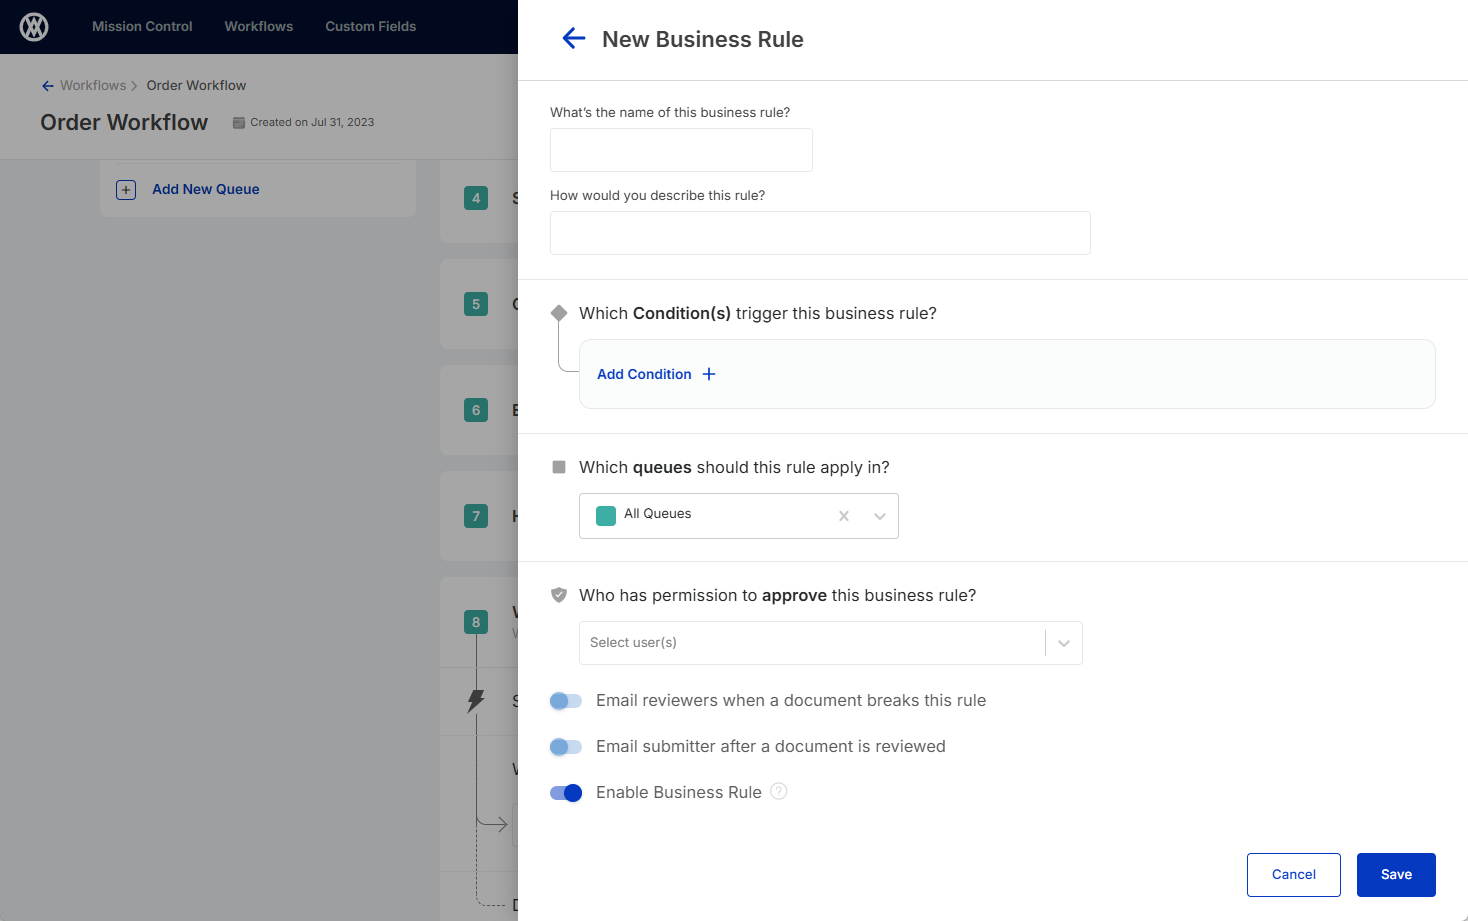Screen dimensions: 1468x921
Task: Open the Select user(s) dropdown
Action: coord(830,643)
